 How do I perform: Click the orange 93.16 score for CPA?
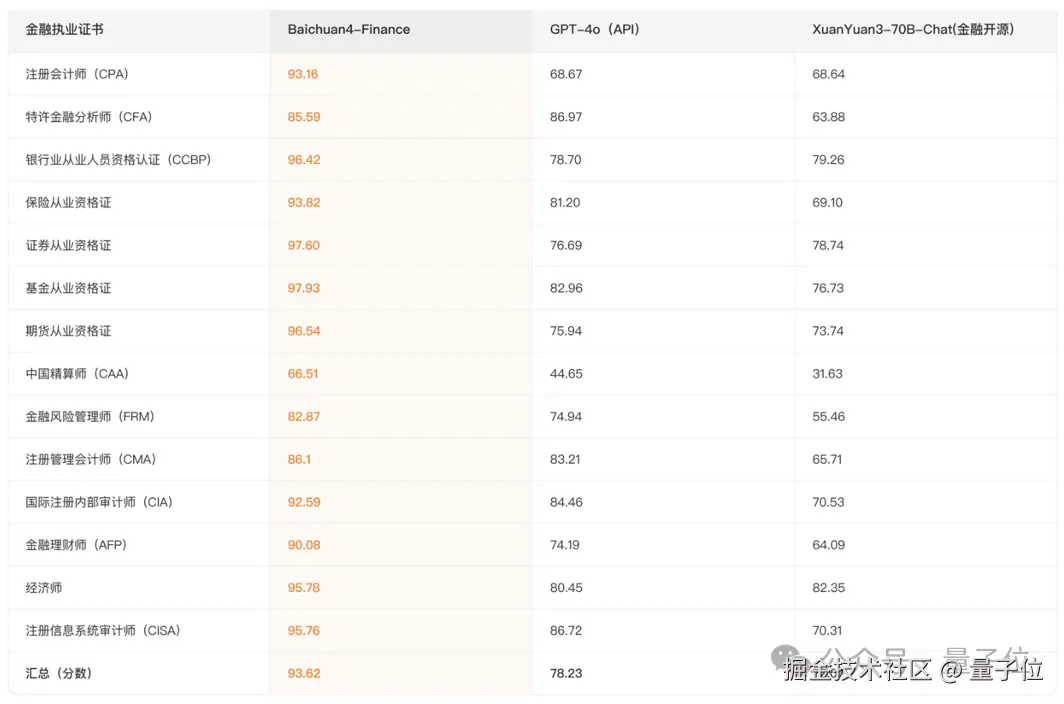pos(303,74)
